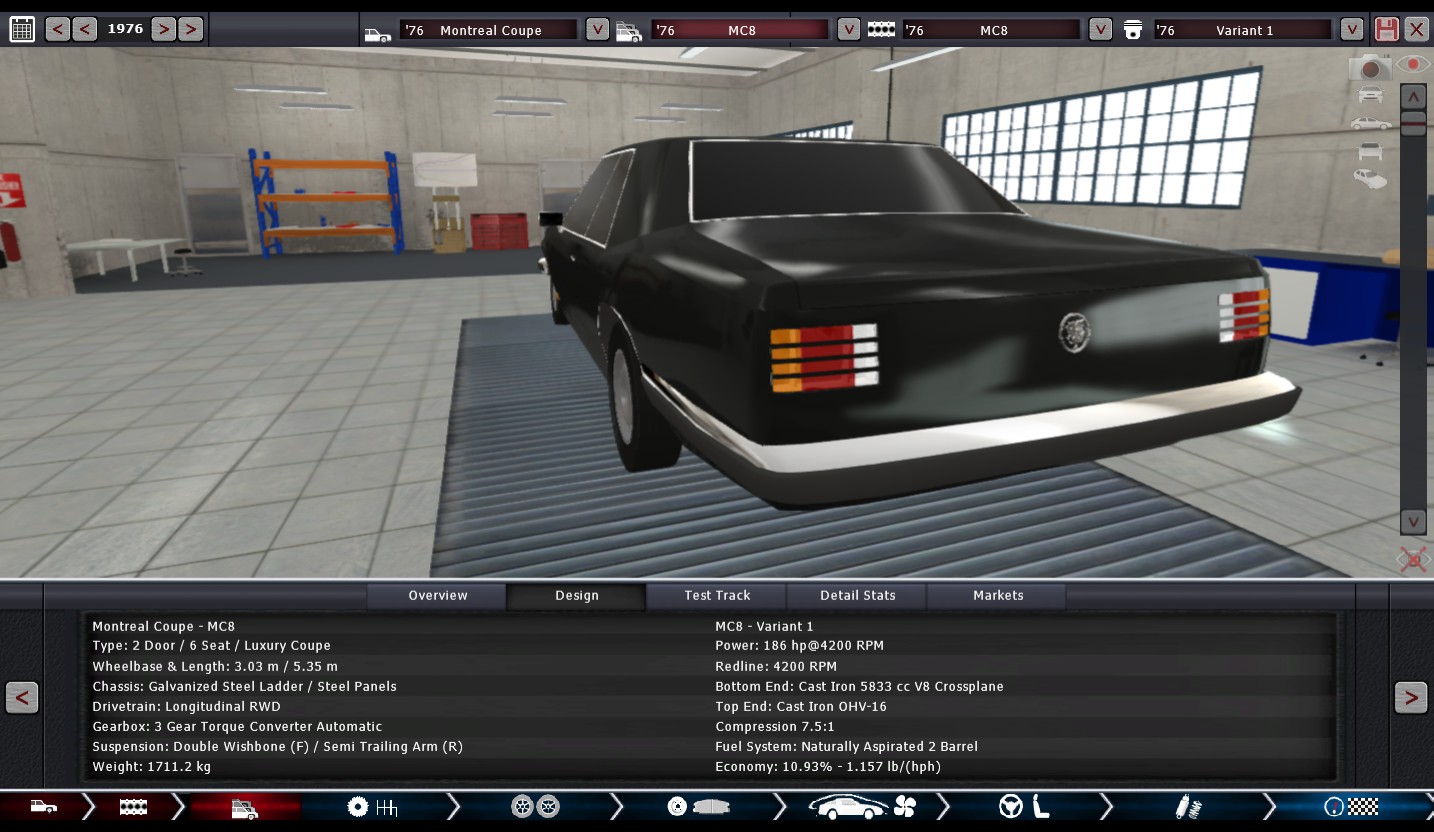The height and width of the screenshot is (832, 1434).
Task: Open the calendar icon in top bar
Action: point(22,29)
